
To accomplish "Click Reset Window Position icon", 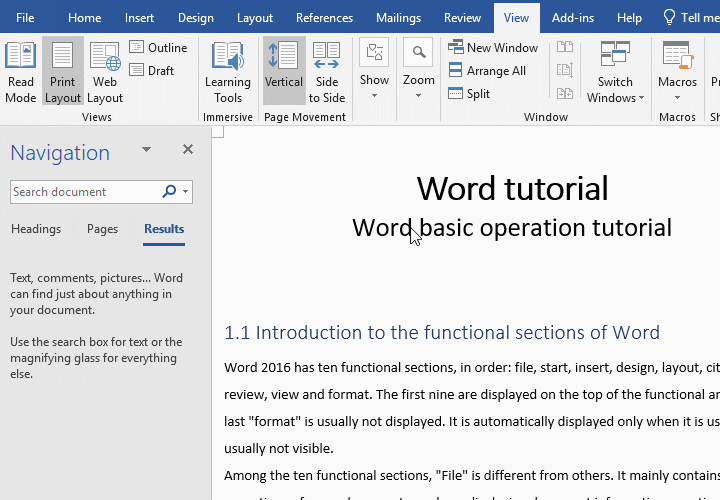I will click(565, 93).
